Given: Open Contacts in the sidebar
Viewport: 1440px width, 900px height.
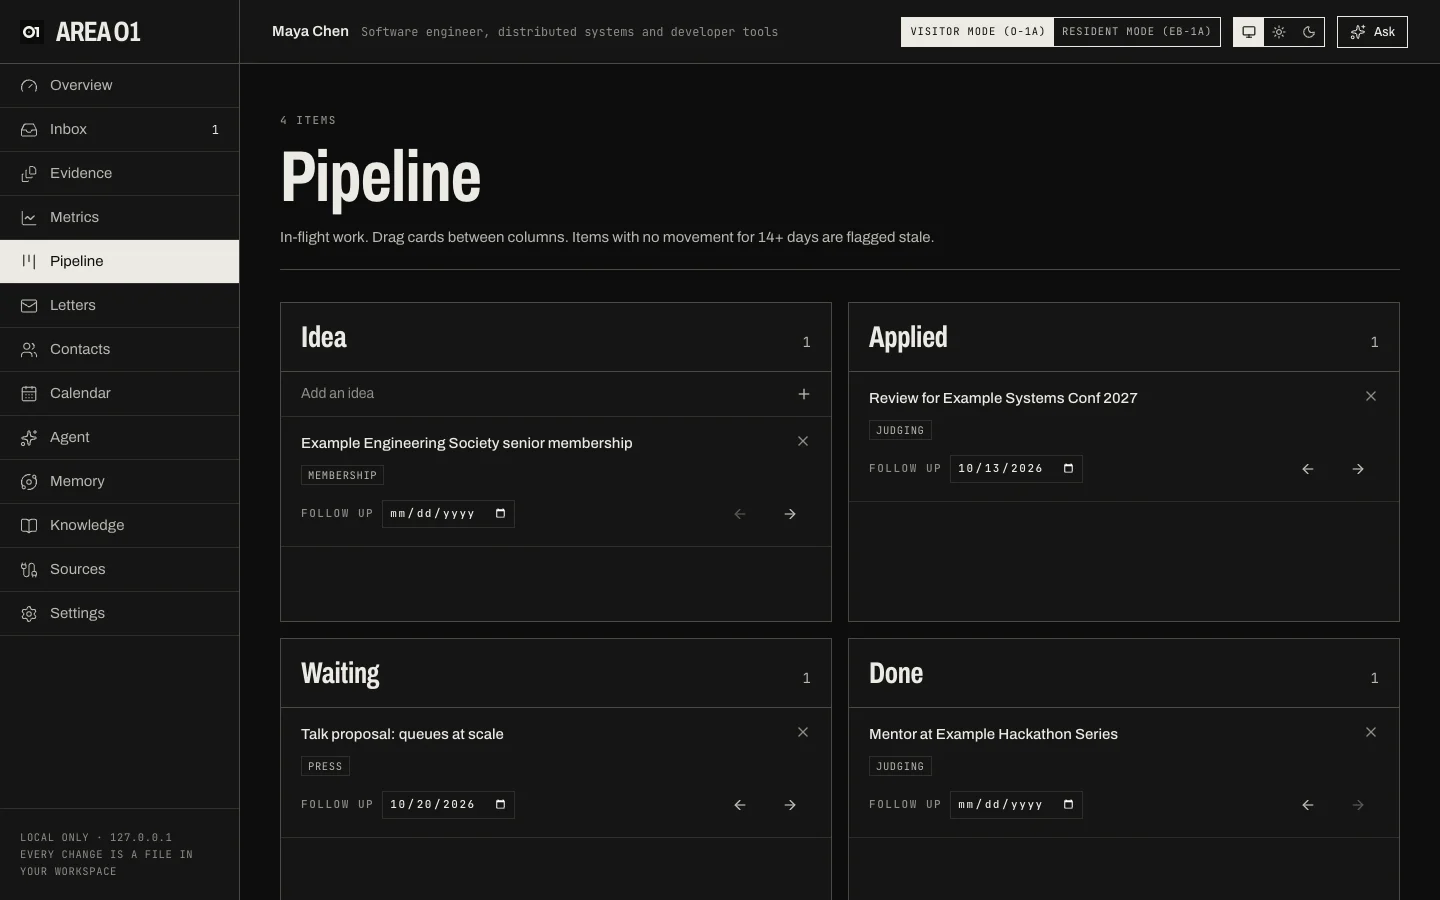Looking at the screenshot, I should point(120,350).
